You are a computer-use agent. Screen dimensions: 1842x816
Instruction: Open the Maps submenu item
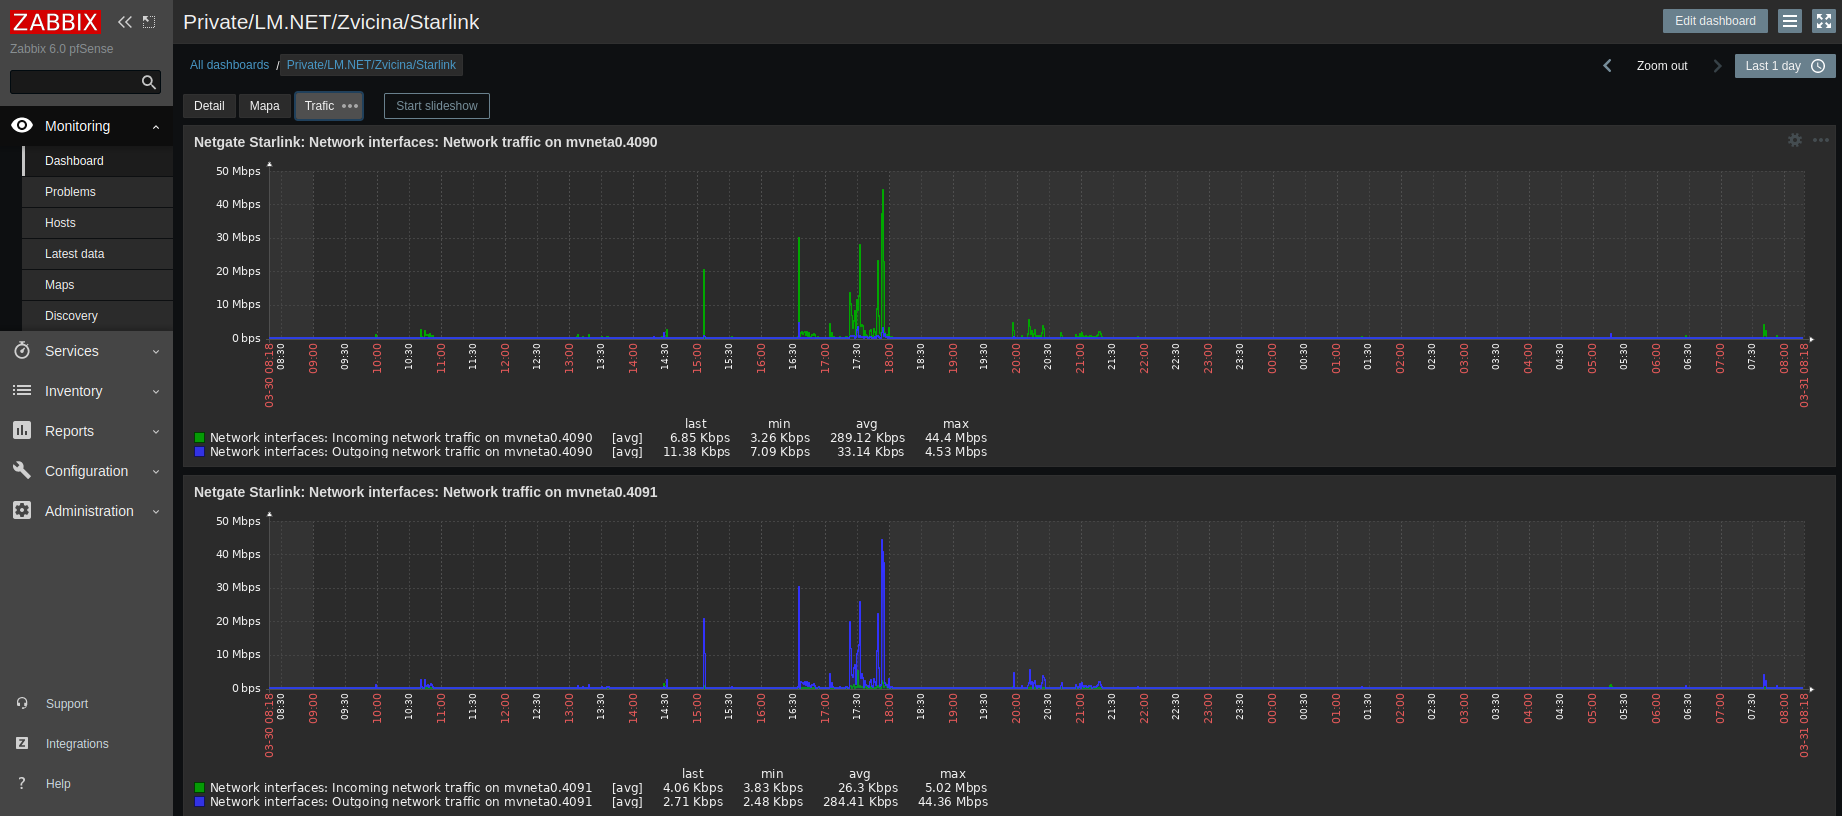click(97, 285)
